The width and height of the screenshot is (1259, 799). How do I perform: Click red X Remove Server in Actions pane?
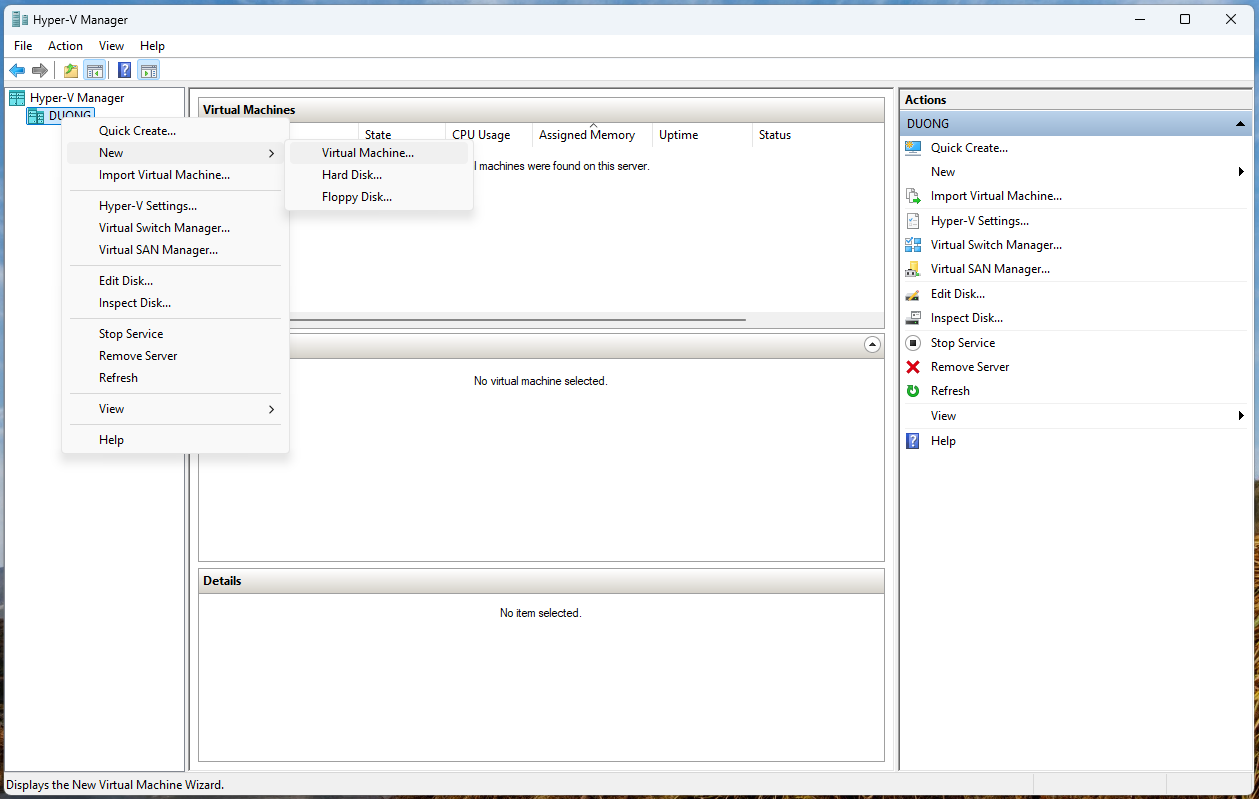(x=913, y=367)
